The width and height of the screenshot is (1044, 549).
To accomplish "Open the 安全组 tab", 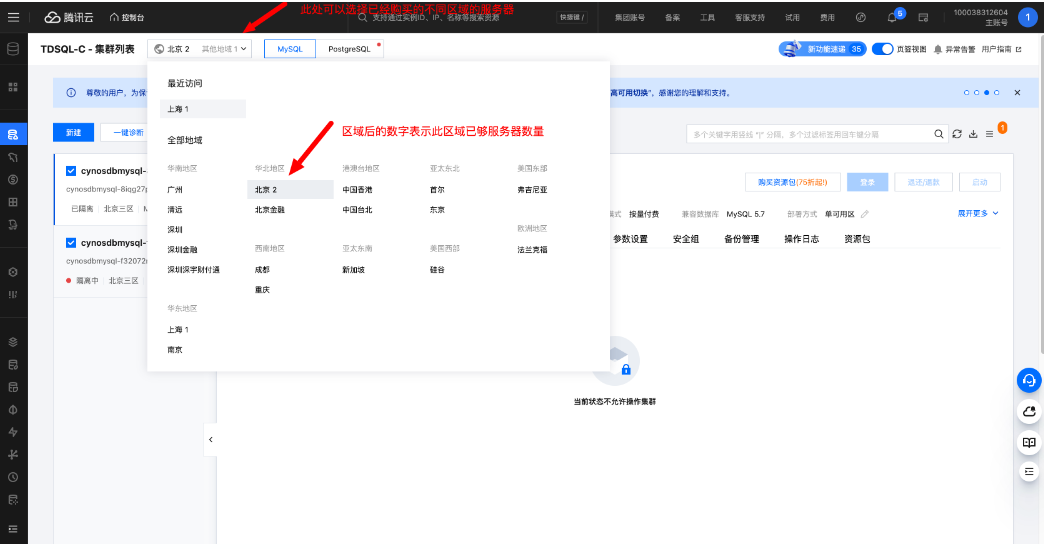I will point(686,239).
